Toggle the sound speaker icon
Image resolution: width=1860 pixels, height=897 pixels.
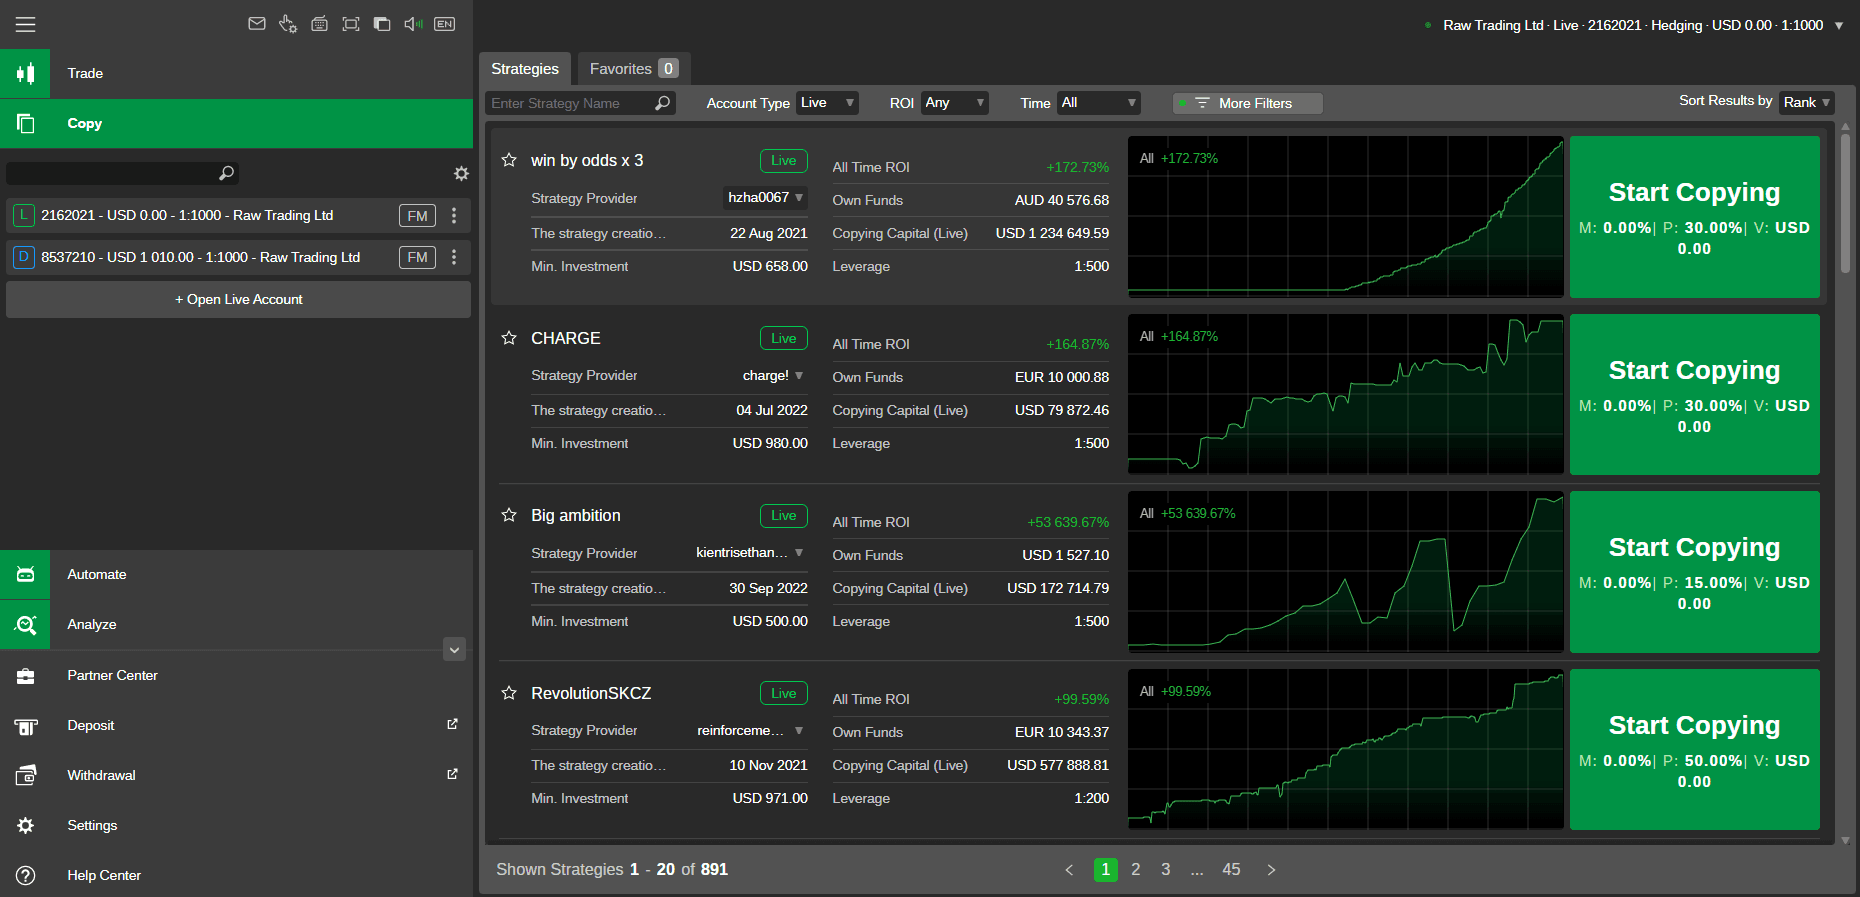[413, 24]
